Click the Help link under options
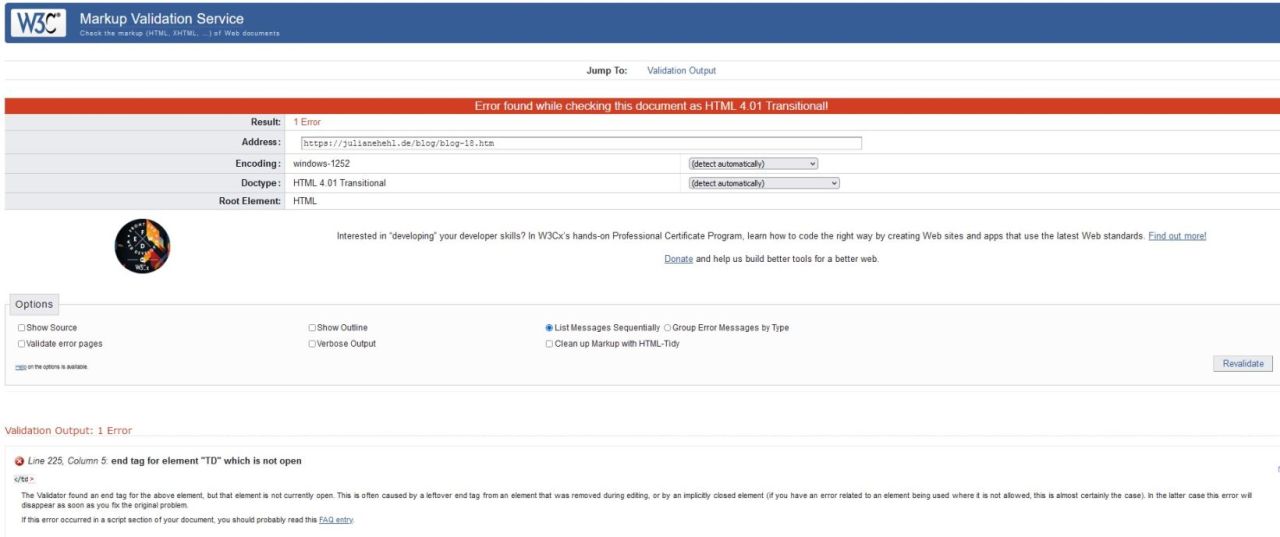 coord(20,367)
